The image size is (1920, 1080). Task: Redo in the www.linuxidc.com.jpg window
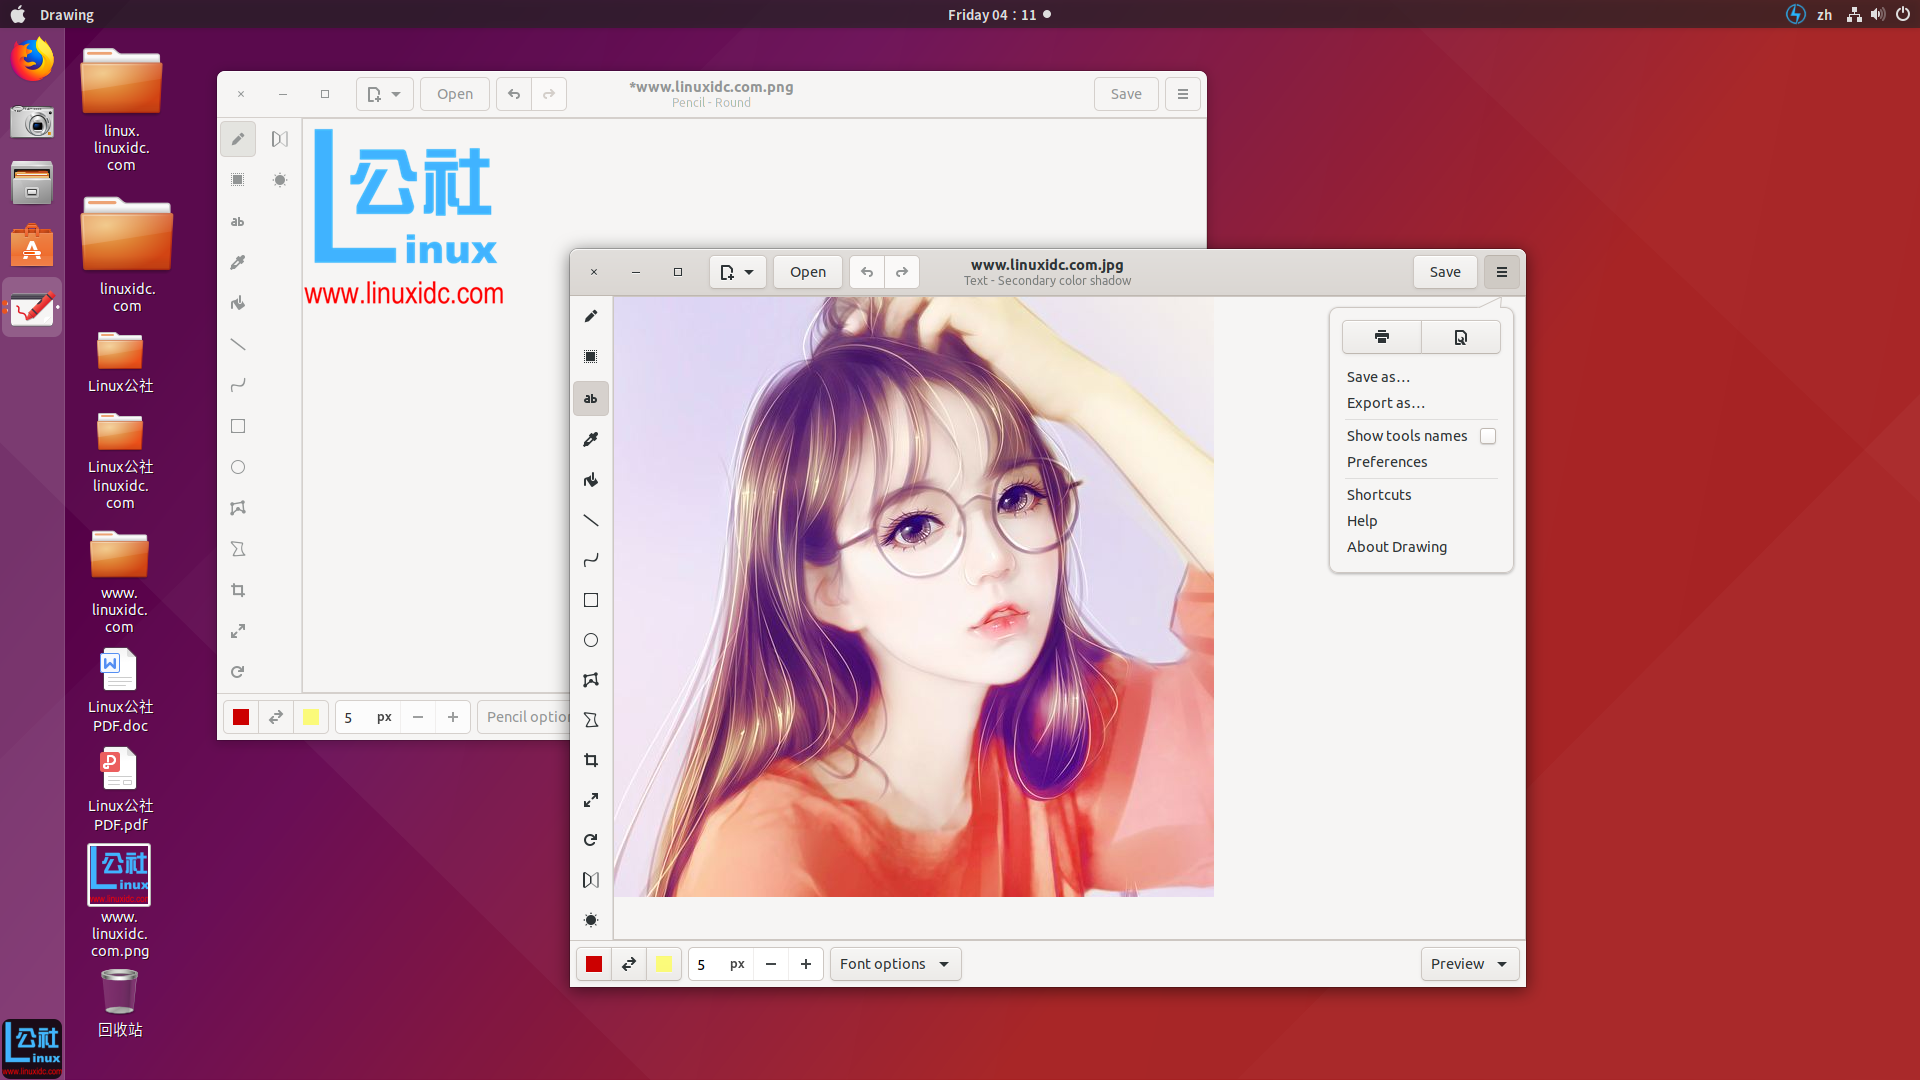(902, 272)
